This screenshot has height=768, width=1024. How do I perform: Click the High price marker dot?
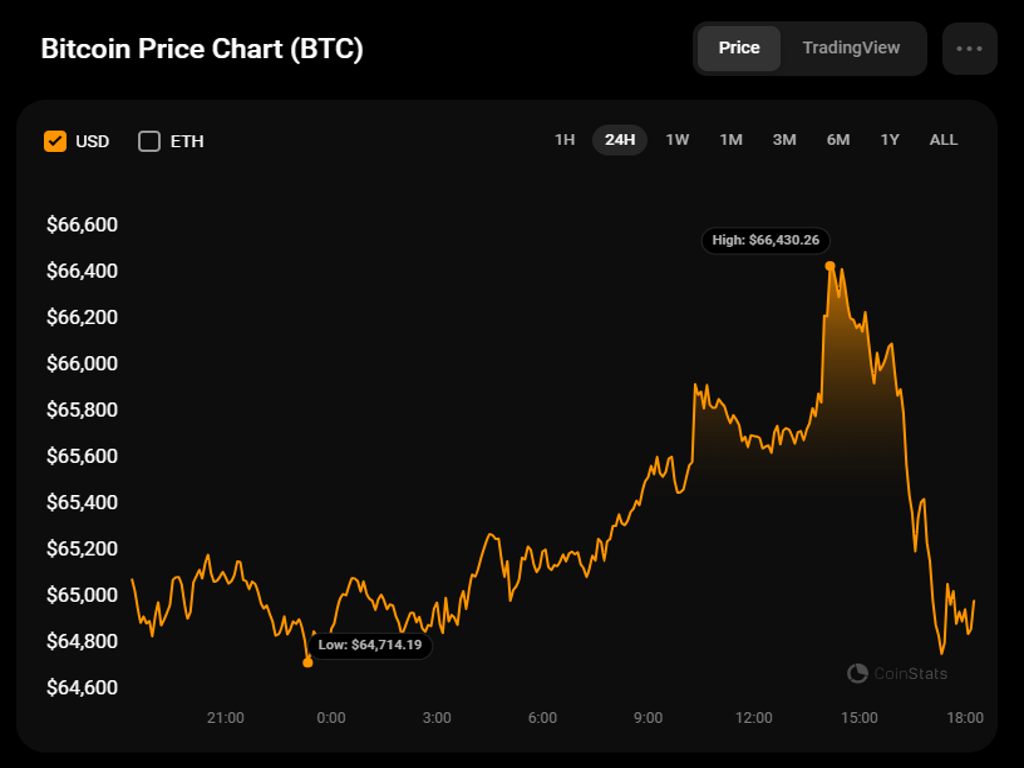tap(830, 266)
